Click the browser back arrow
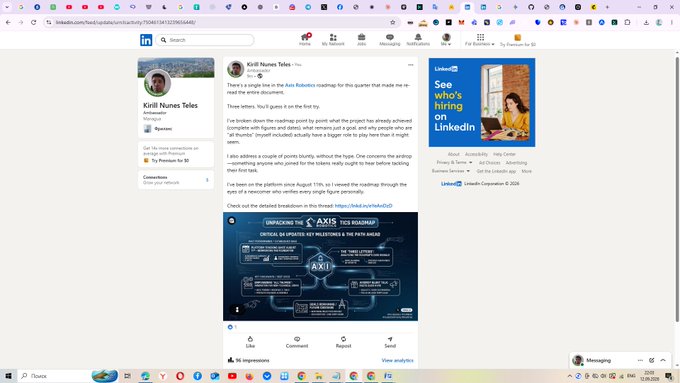The image size is (680, 383). coord(8,22)
